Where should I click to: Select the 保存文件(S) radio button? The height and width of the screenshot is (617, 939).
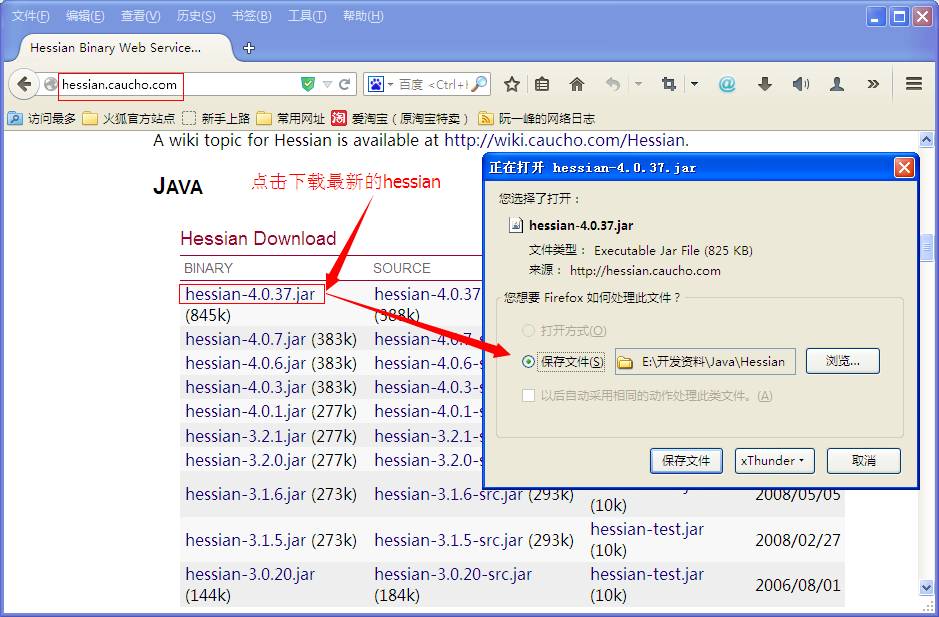click(x=528, y=362)
